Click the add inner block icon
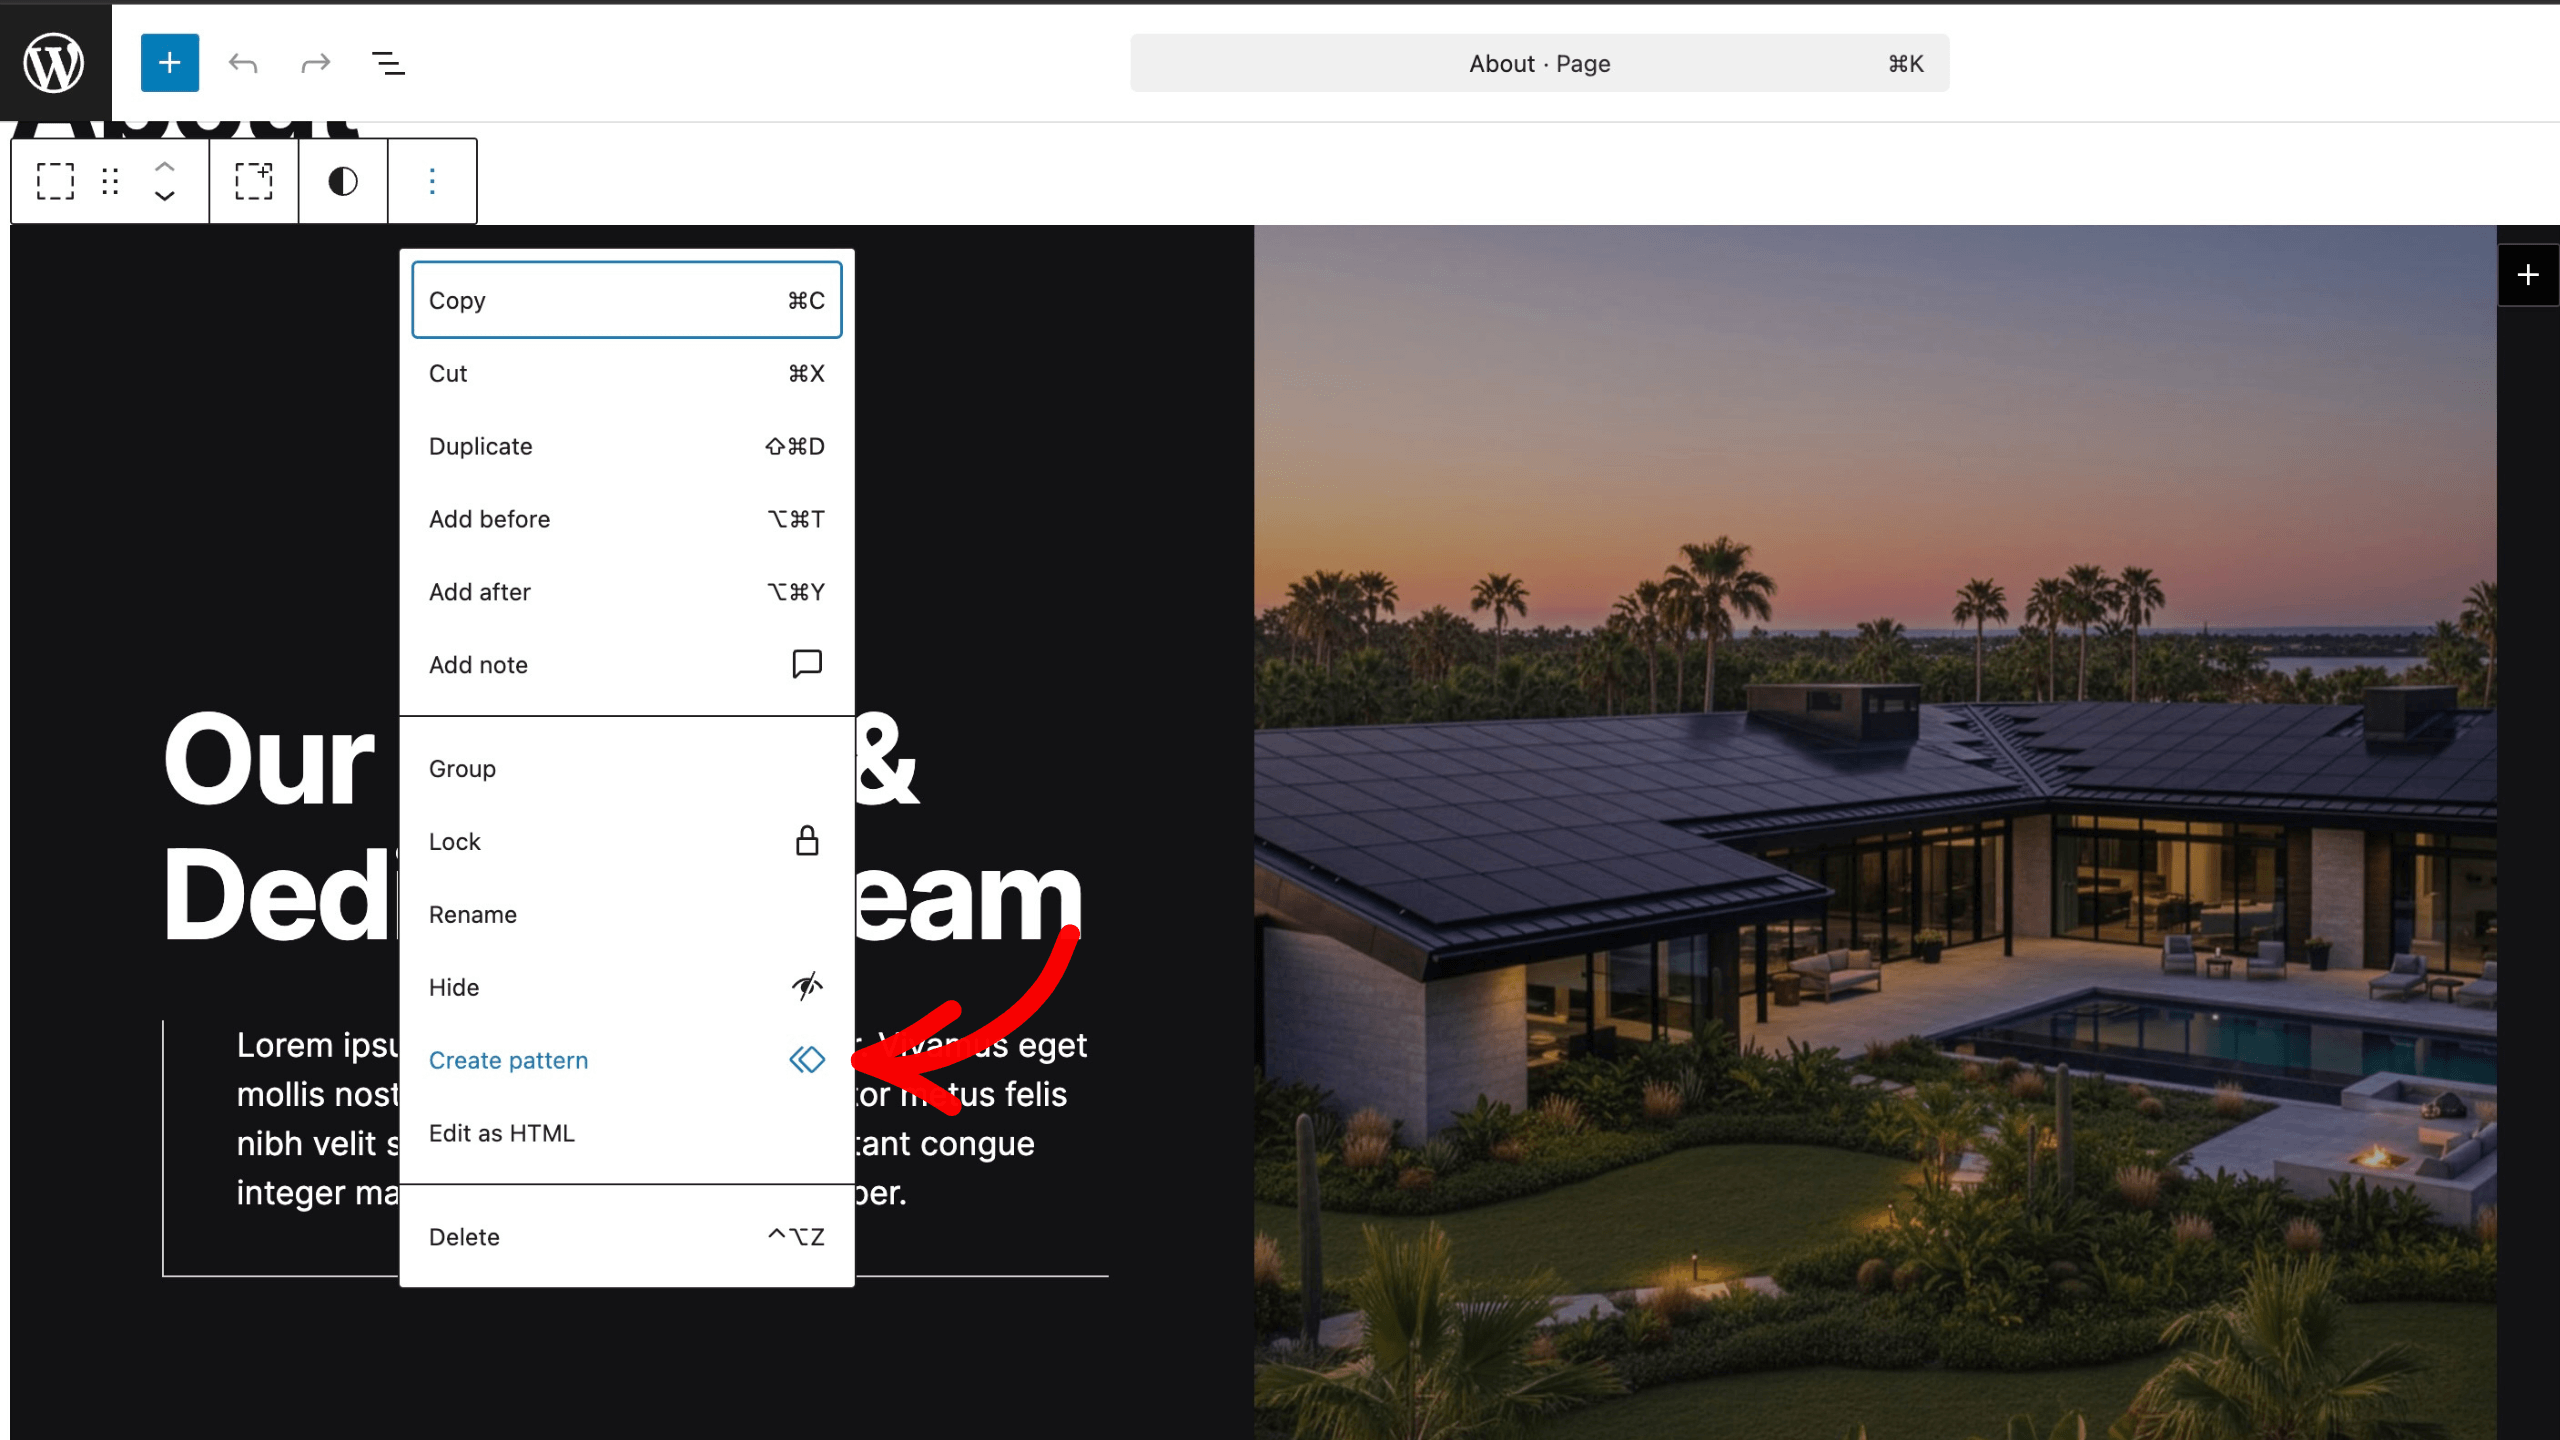This screenshot has width=2560, height=1440. pyautogui.click(x=253, y=181)
